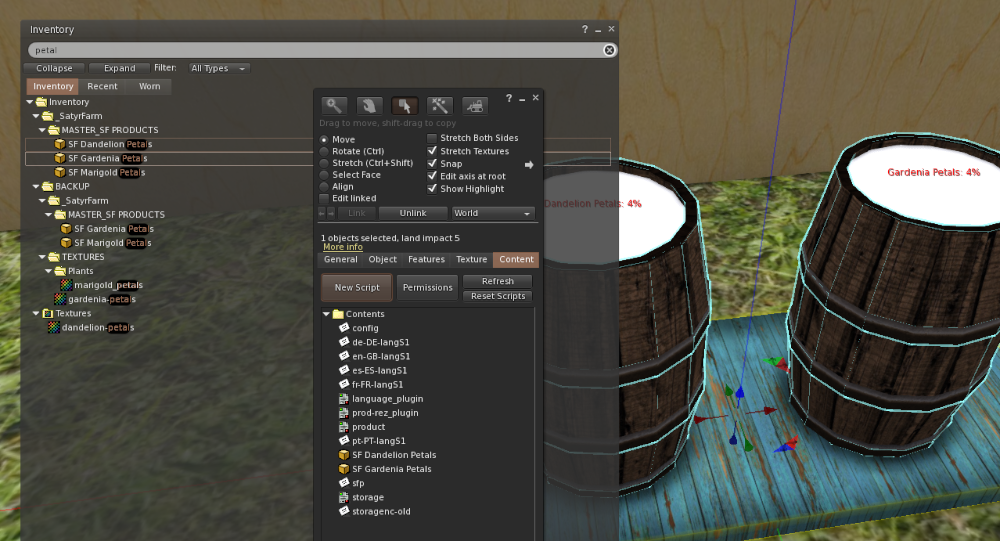Select the Edit (pointer) tool
This screenshot has height=541, width=1000.
(405, 105)
